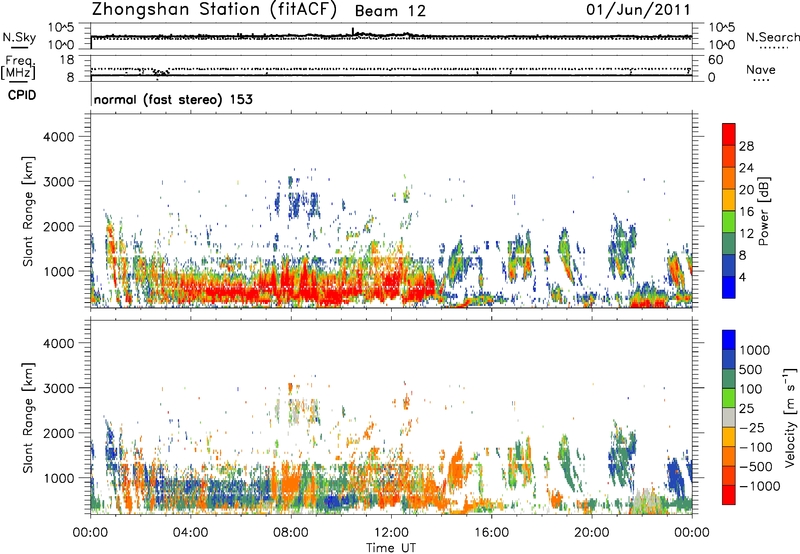Click the power colorbar value '16'
Viewport: 800px width, 554px height.
(746, 212)
